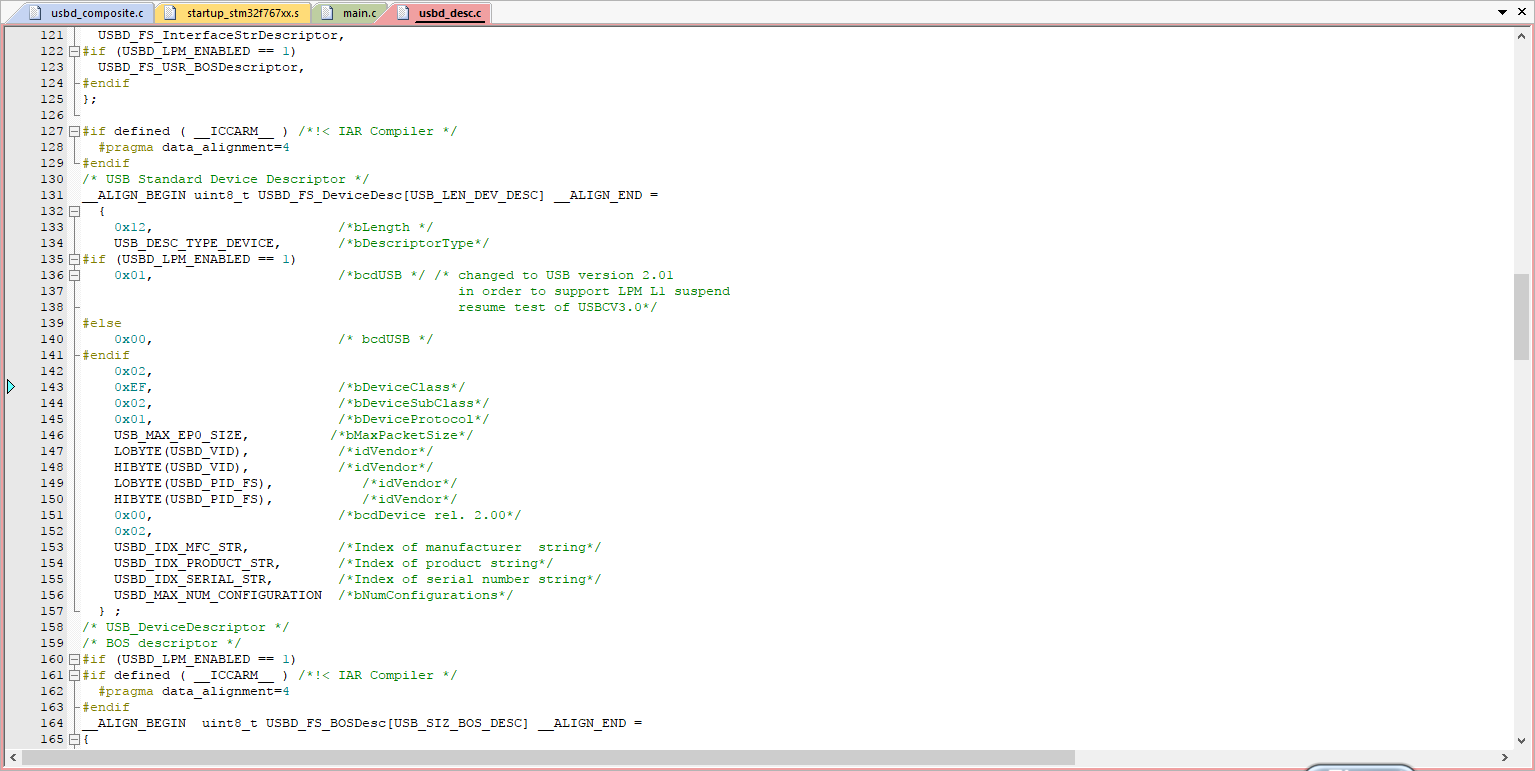Collapse the BOS #if fold at line 160
The width and height of the screenshot is (1535, 771).
click(74, 659)
